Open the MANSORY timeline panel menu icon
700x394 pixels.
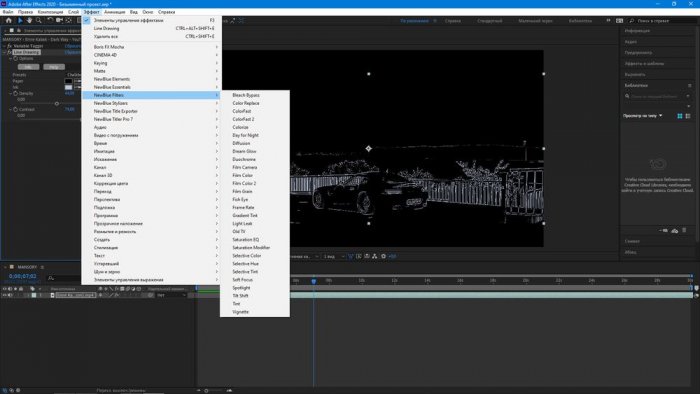(42, 267)
